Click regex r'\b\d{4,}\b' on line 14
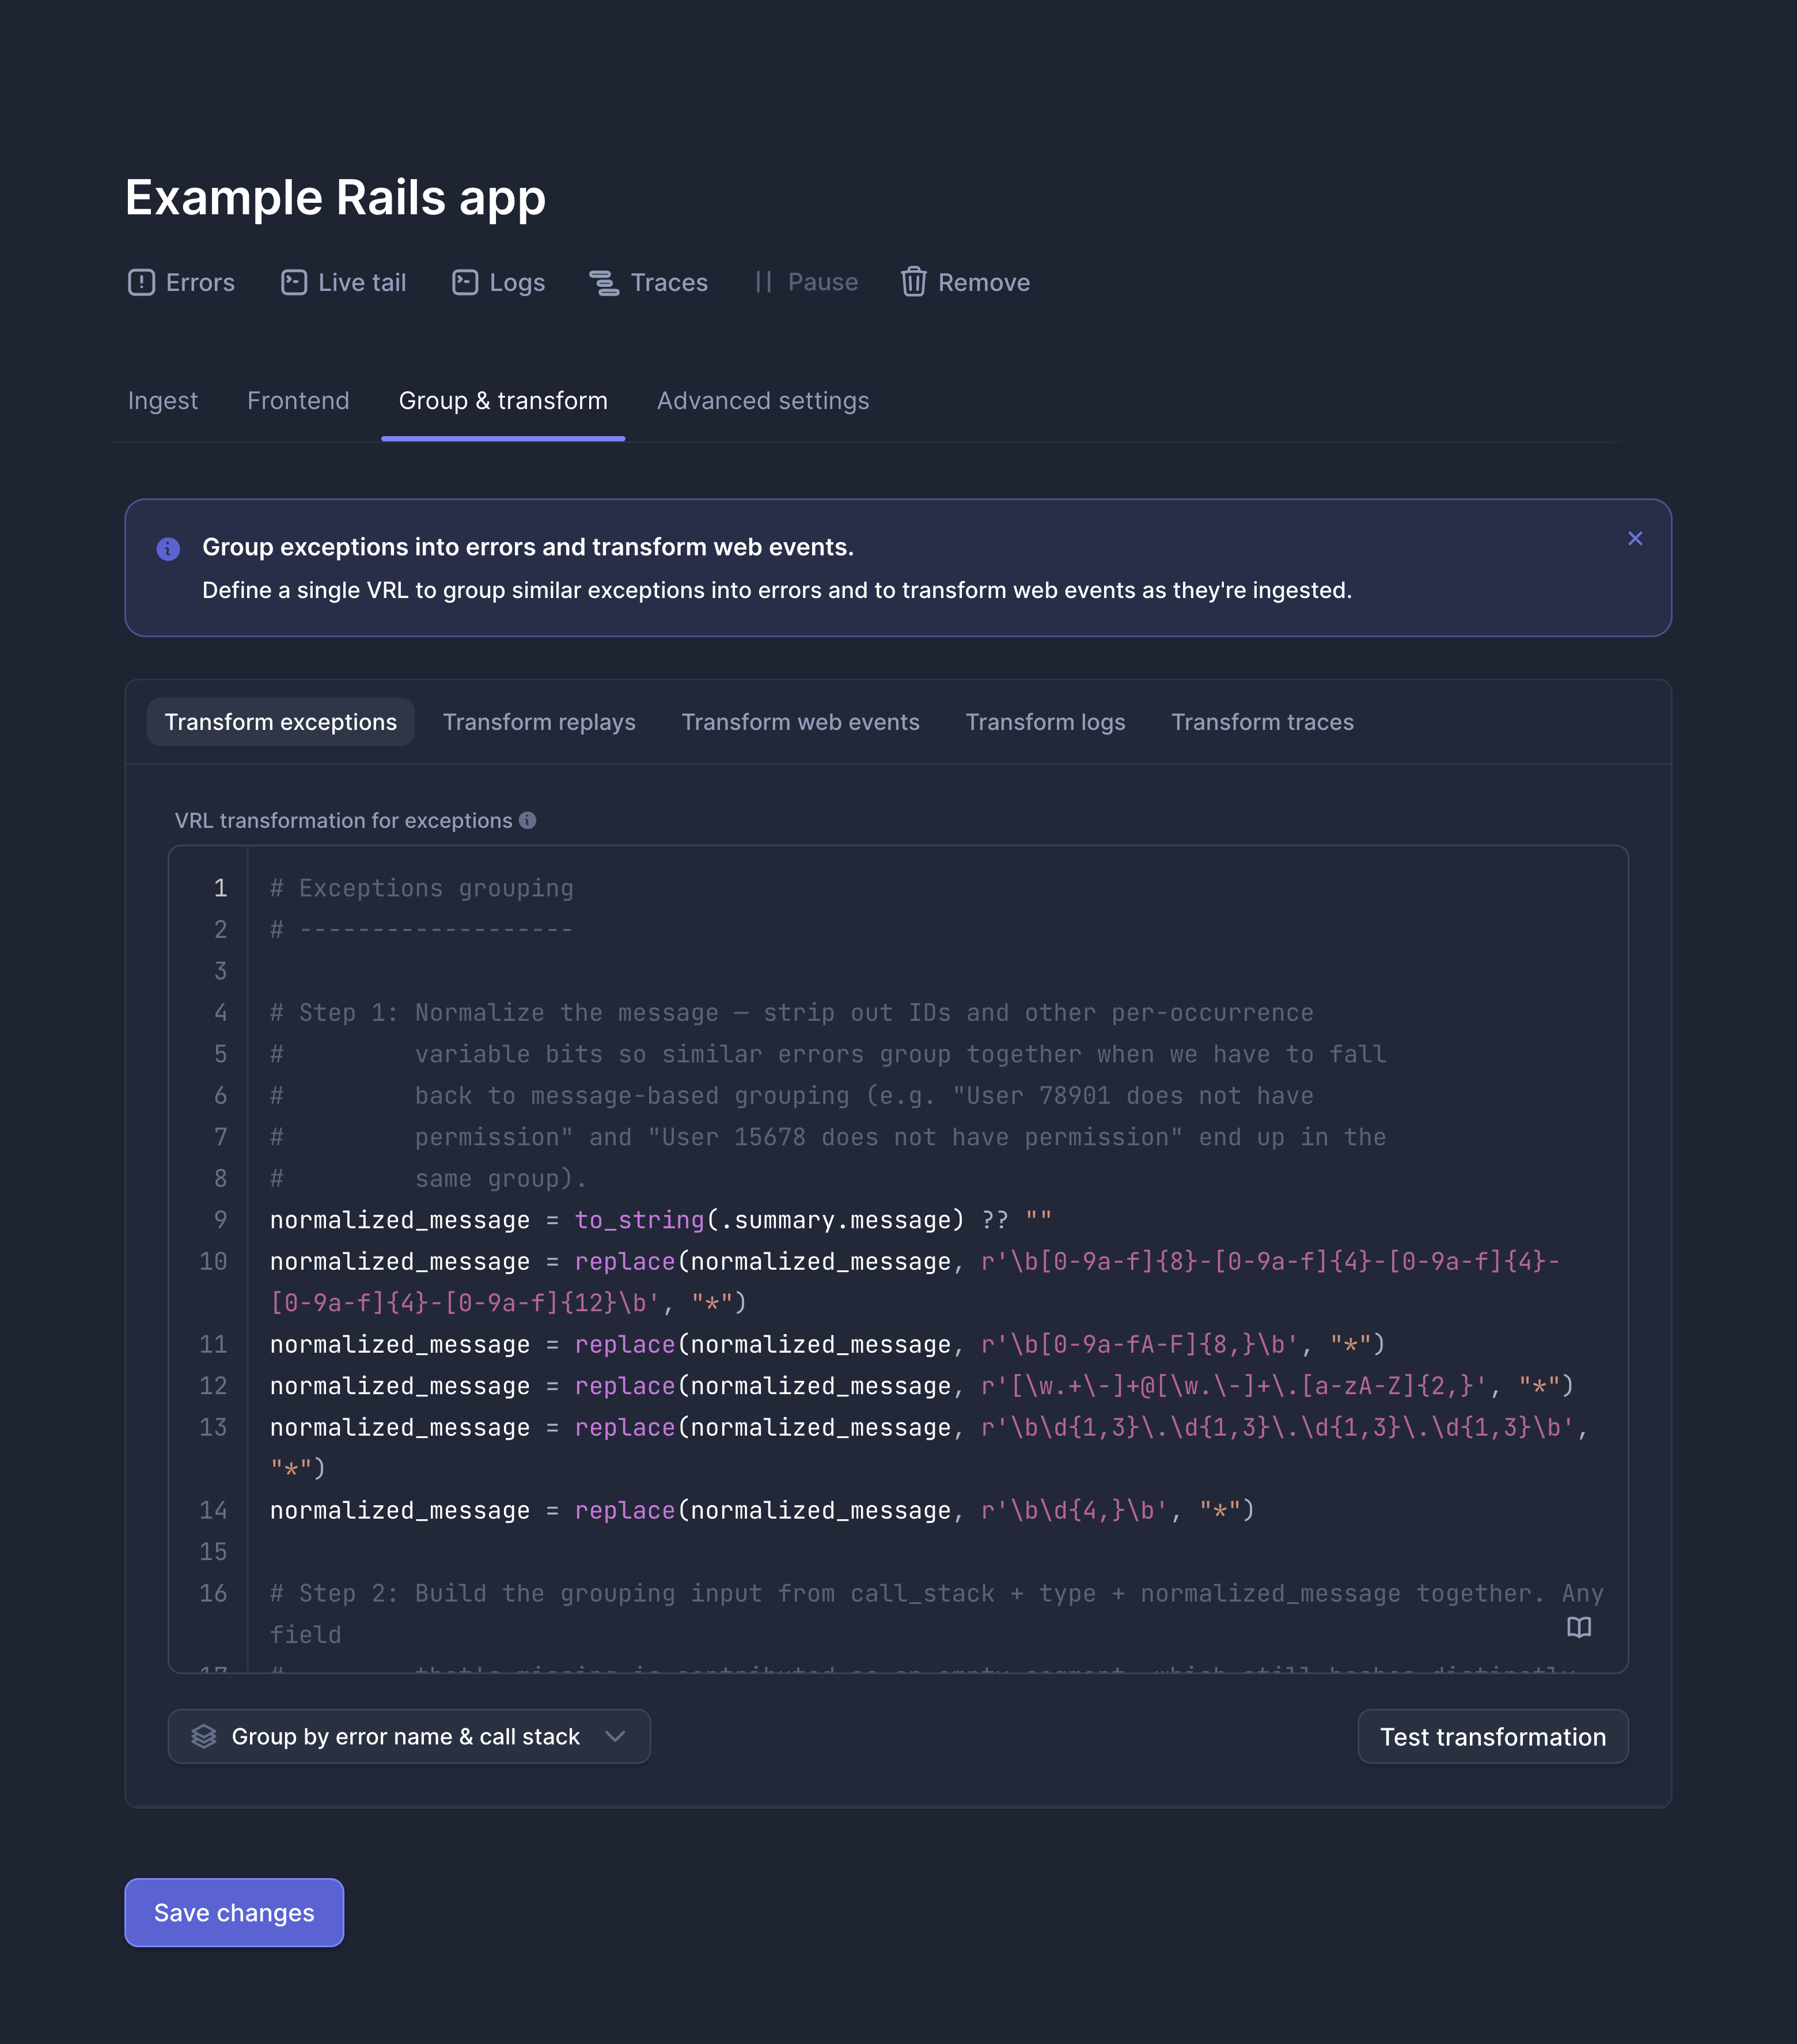The width and height of the screenshot is (1797, 2044). [x=1074, y=1510]
